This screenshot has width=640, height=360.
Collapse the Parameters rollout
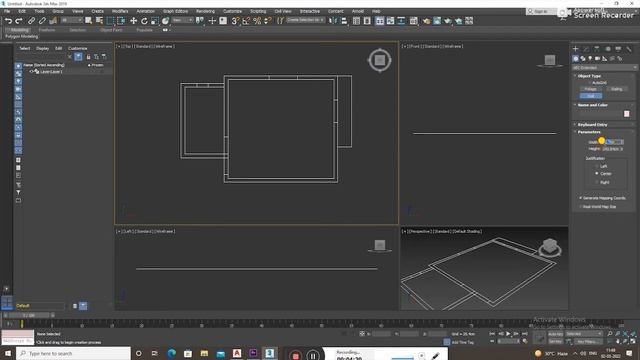pos(589,132)
